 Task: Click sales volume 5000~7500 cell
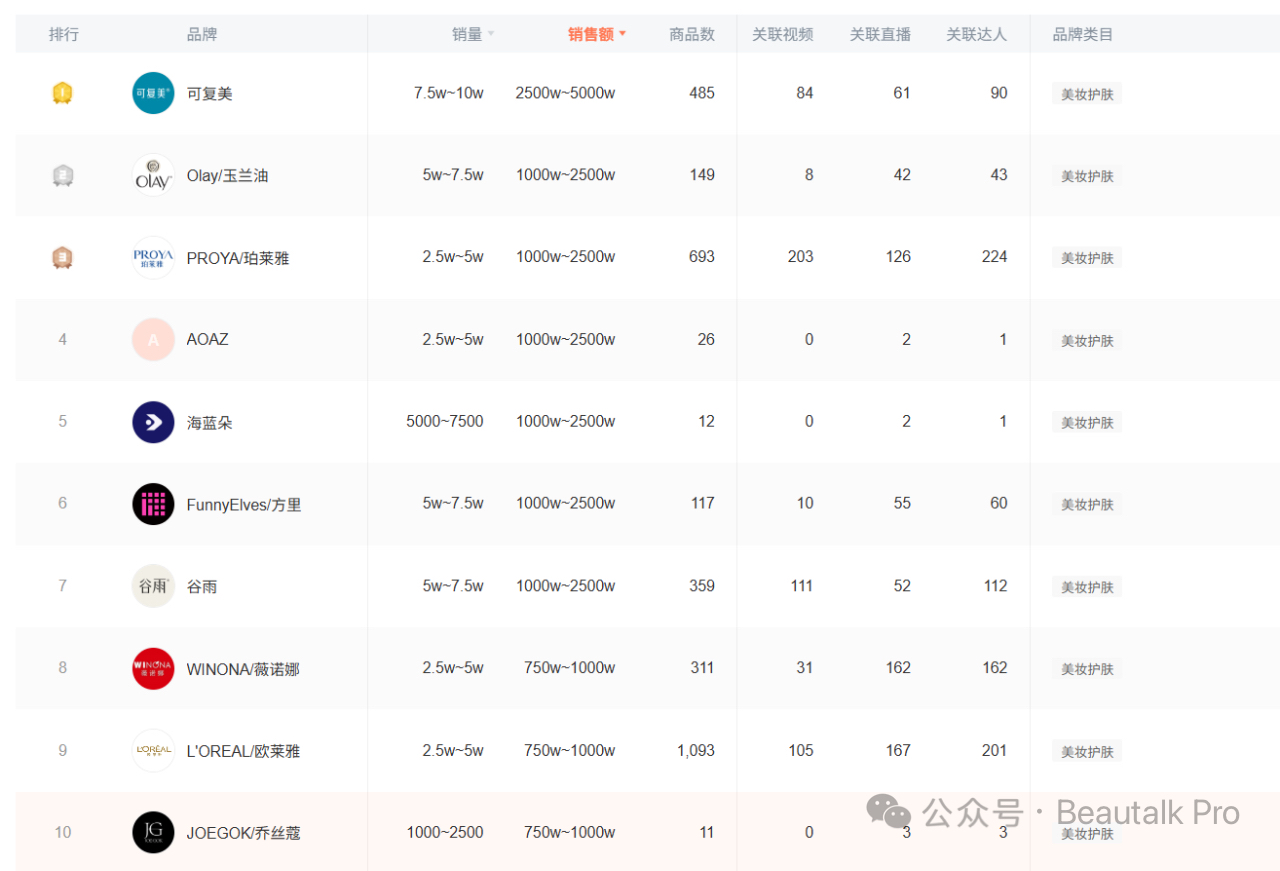[x=445, y=422]
